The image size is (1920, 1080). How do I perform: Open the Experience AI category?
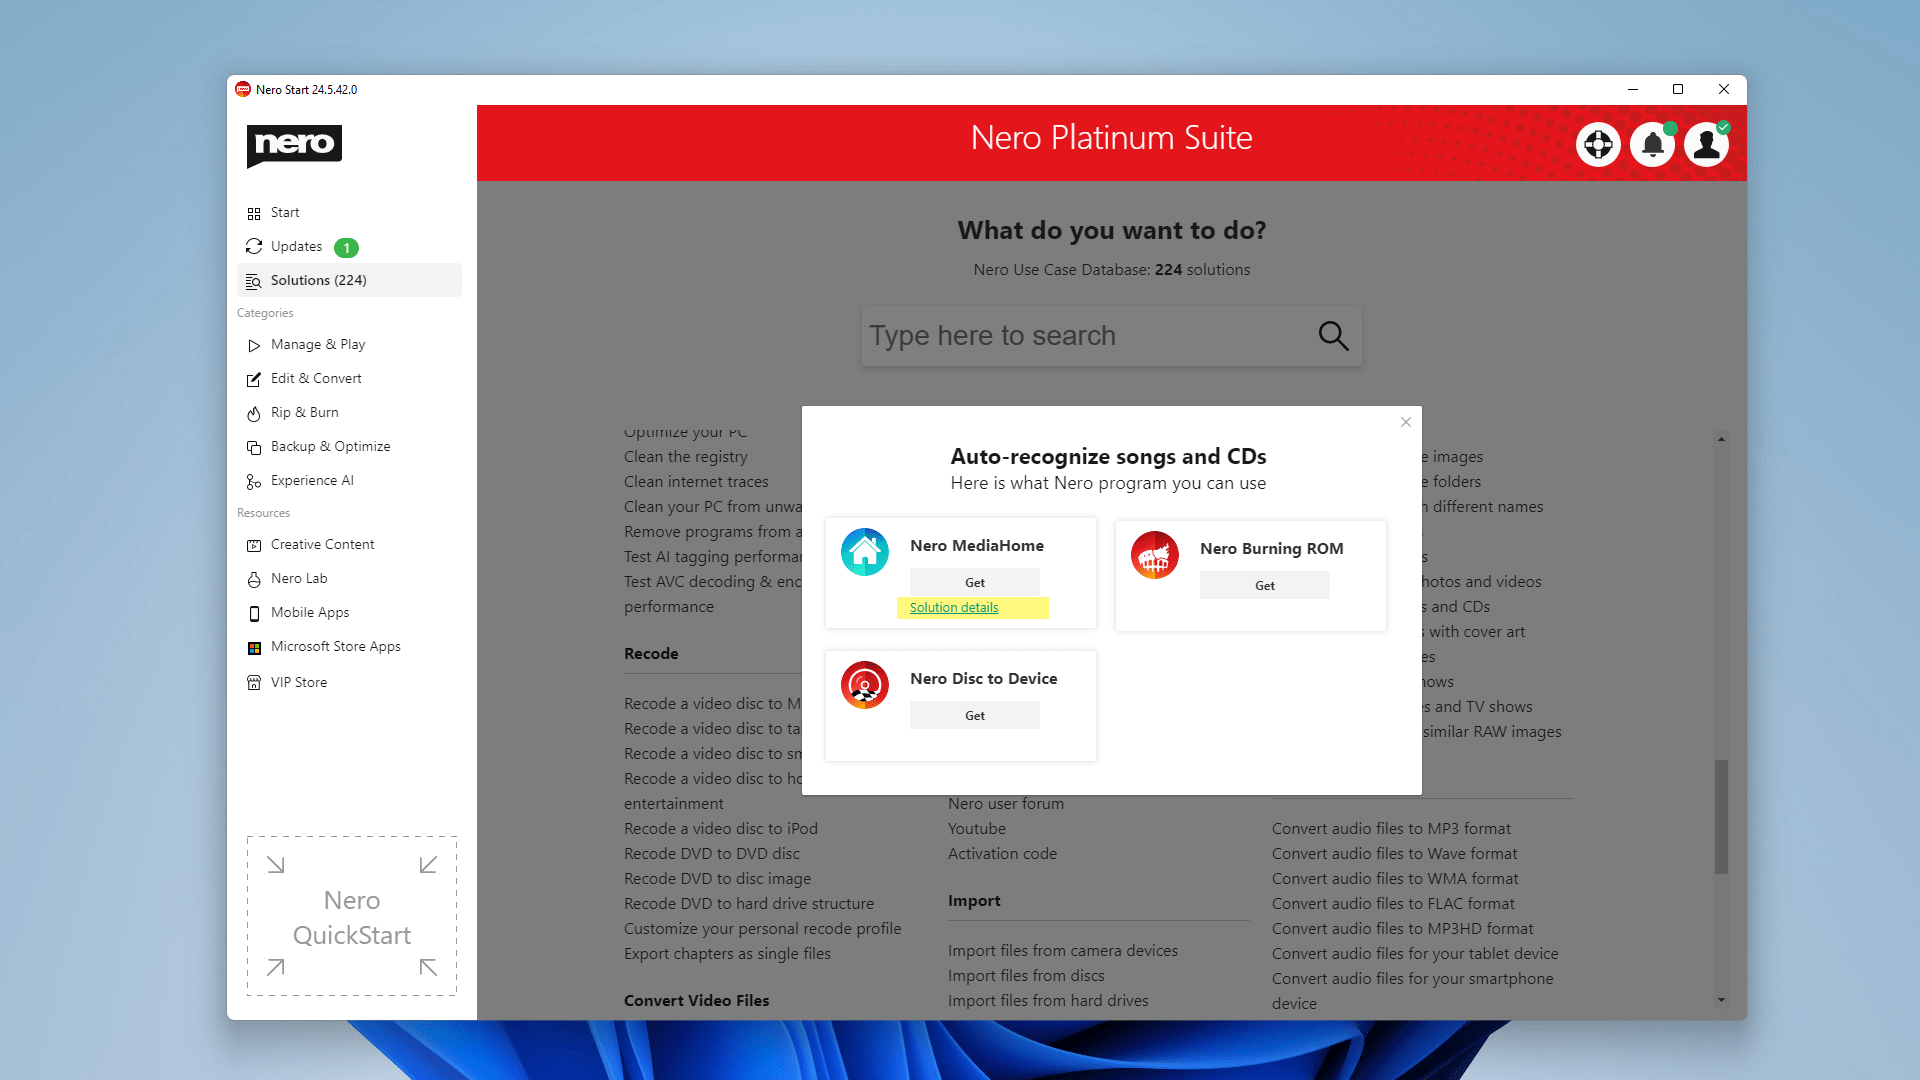[312, 481]
